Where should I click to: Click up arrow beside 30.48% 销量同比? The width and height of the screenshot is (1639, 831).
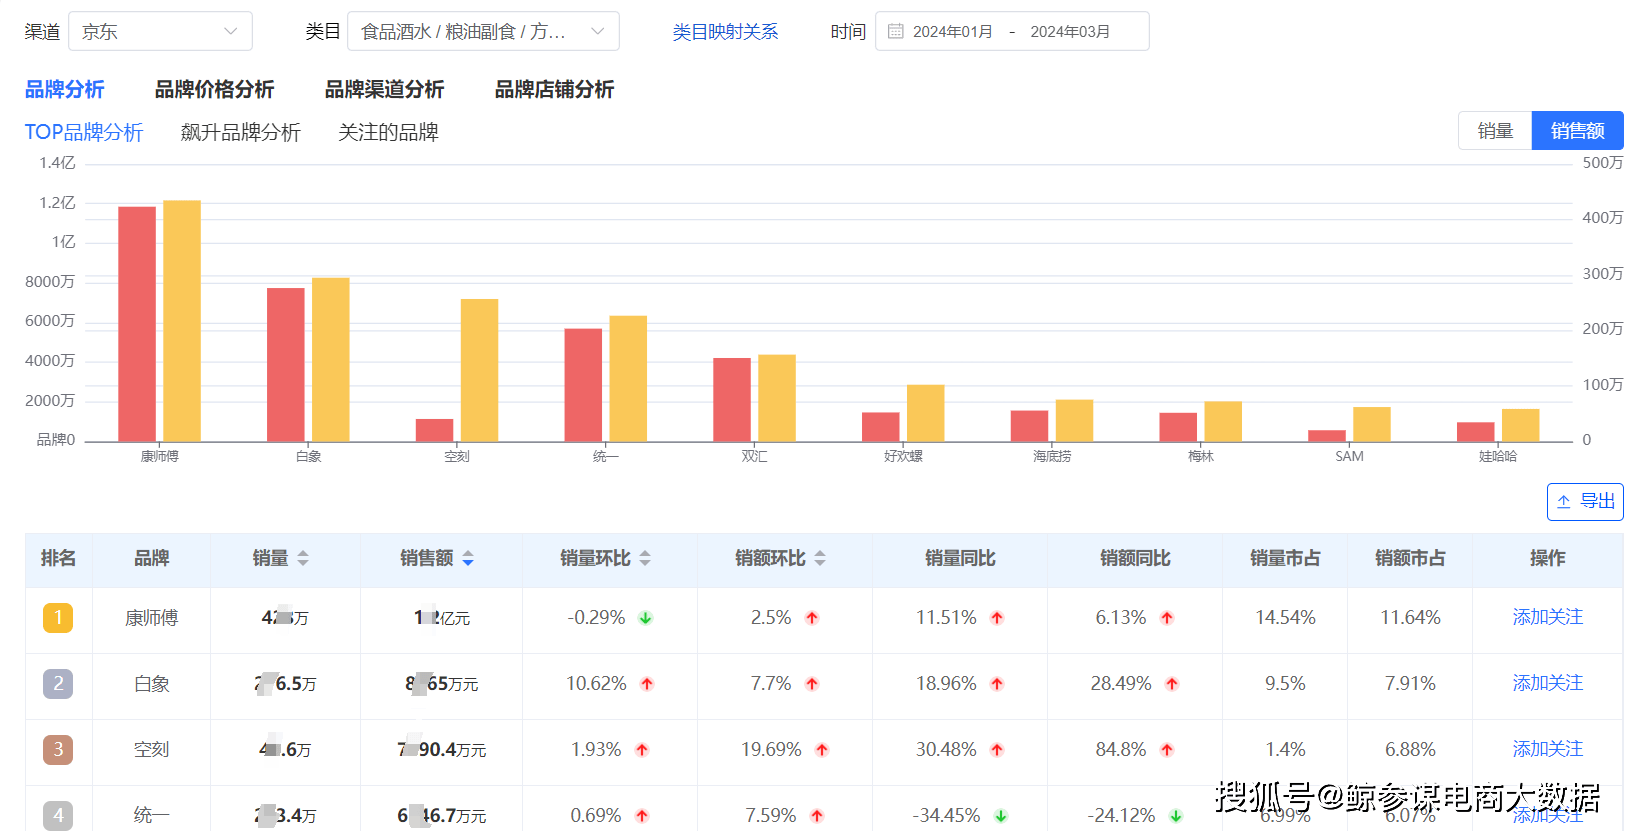tap(997, 750)
